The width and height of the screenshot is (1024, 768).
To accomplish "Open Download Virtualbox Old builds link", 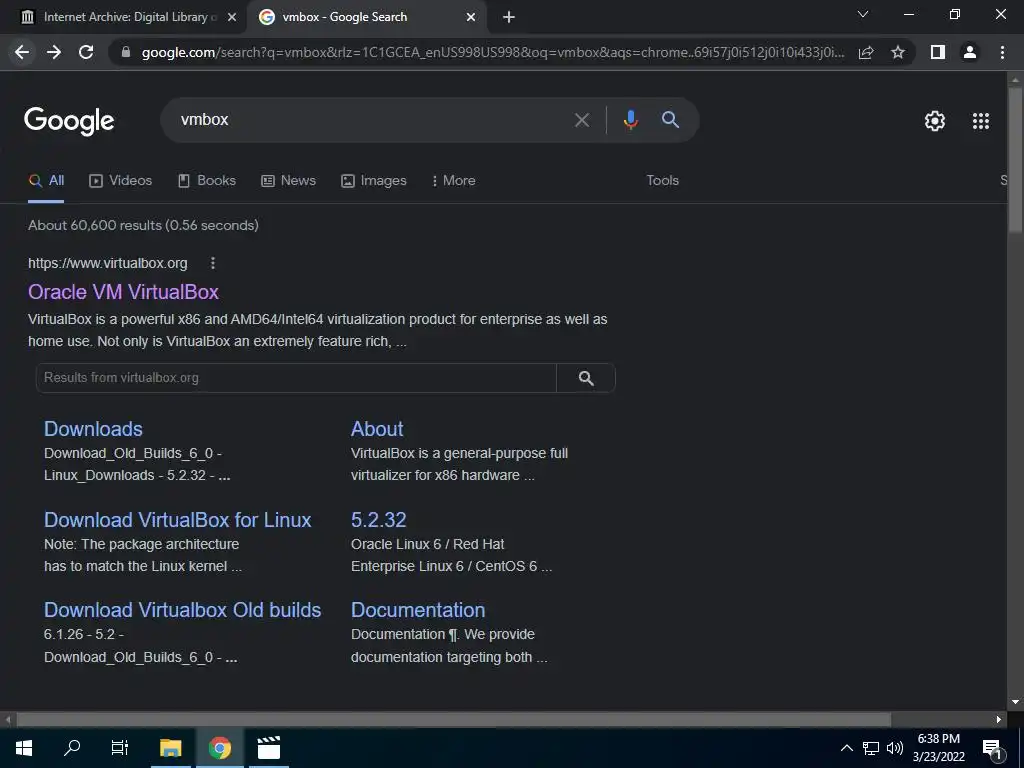I will [x=182, y=610].
